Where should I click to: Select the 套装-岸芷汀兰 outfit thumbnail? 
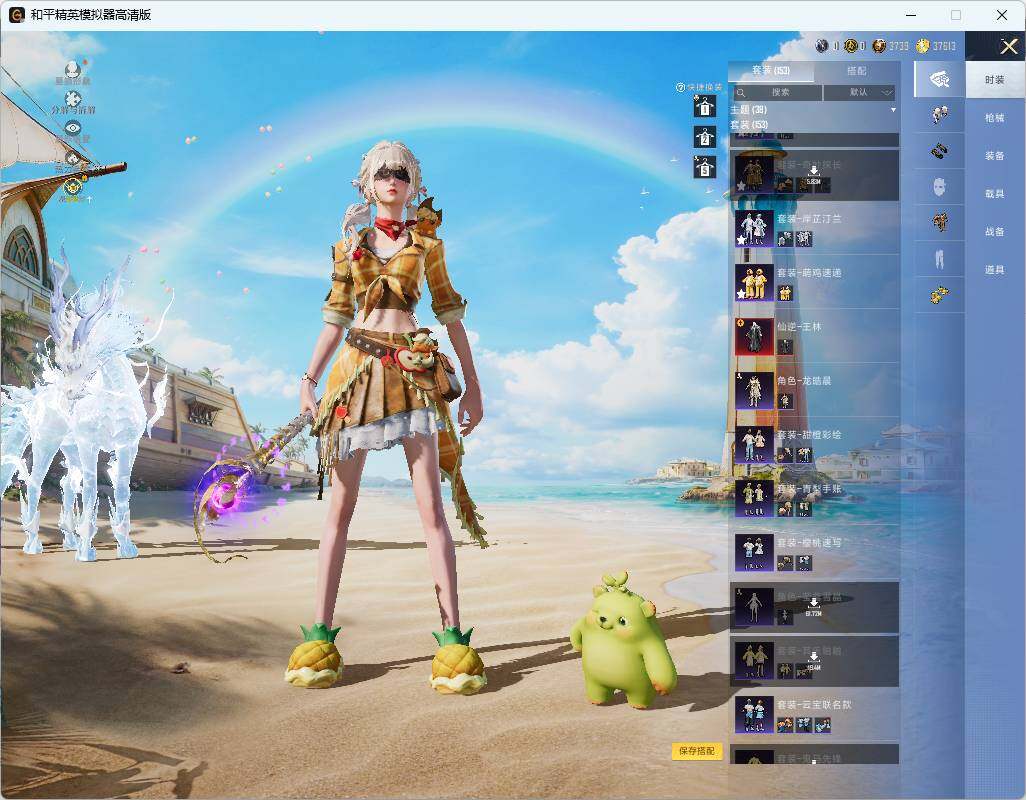754,228
